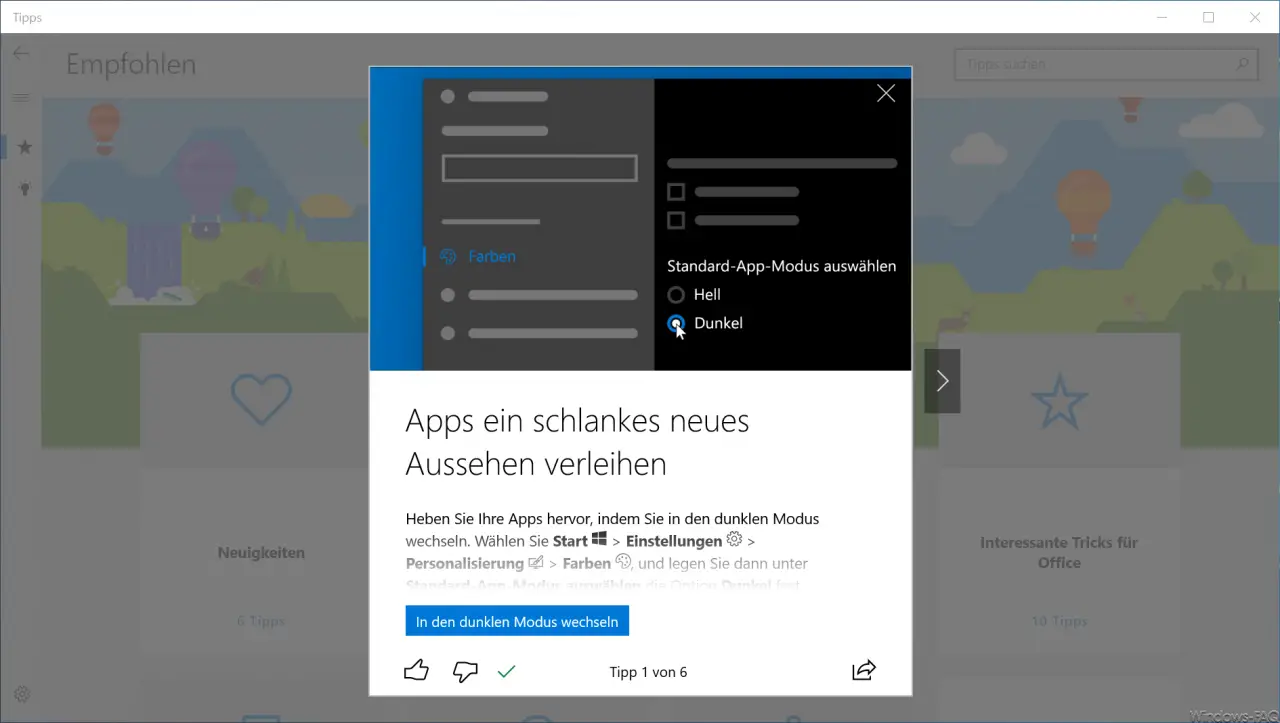
Task: Click the magnifier search icon
Action: pos(1242,64)
